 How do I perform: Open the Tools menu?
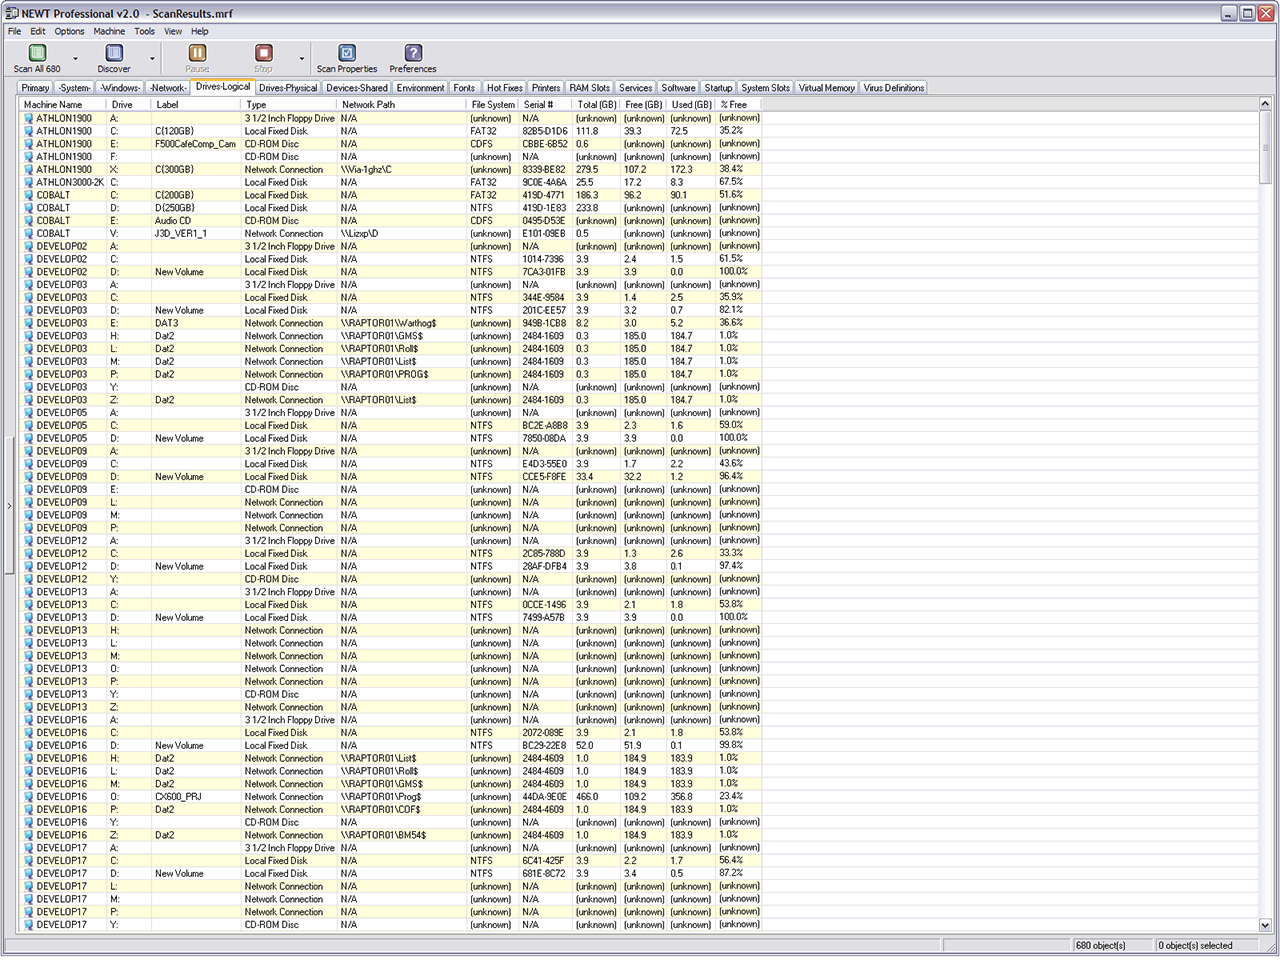(x=145, y=31)
